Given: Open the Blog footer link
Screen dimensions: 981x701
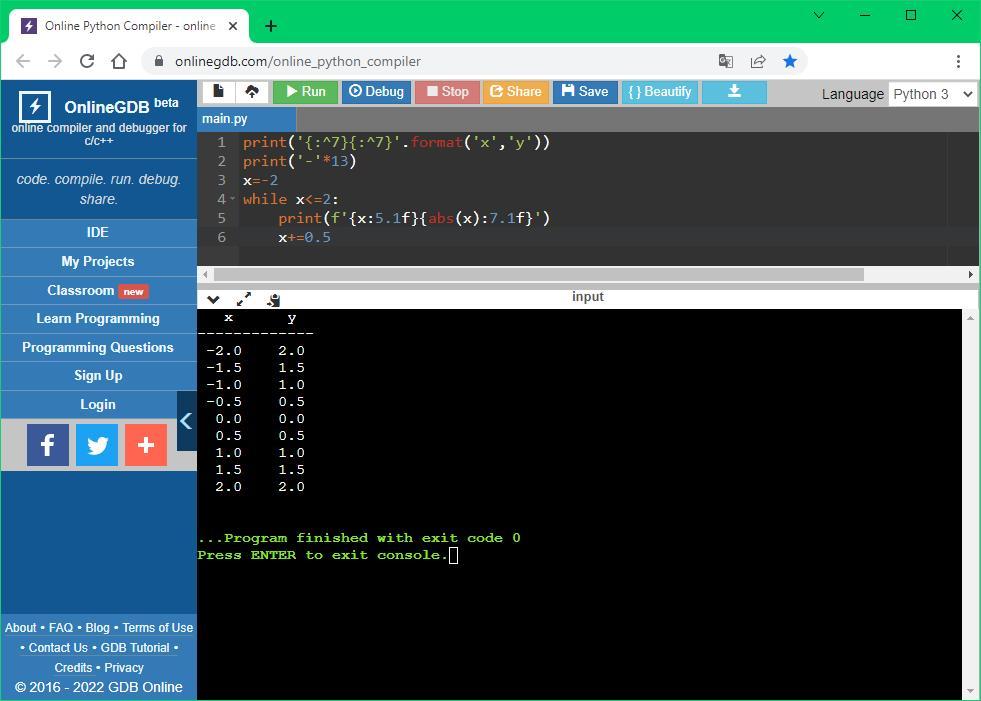Looking at the screenshot, I should pos(97,628).
